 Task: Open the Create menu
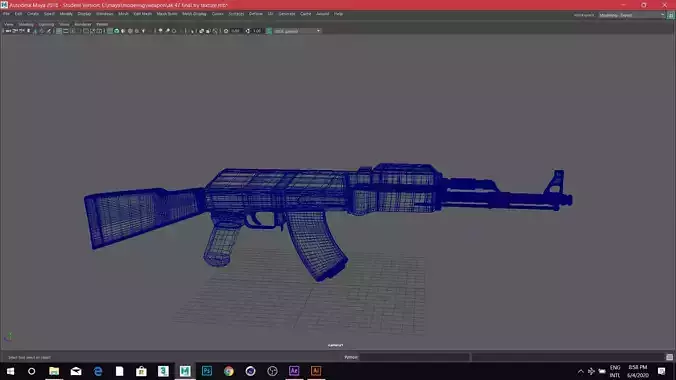pyautogui.click(x=33, y=14)
